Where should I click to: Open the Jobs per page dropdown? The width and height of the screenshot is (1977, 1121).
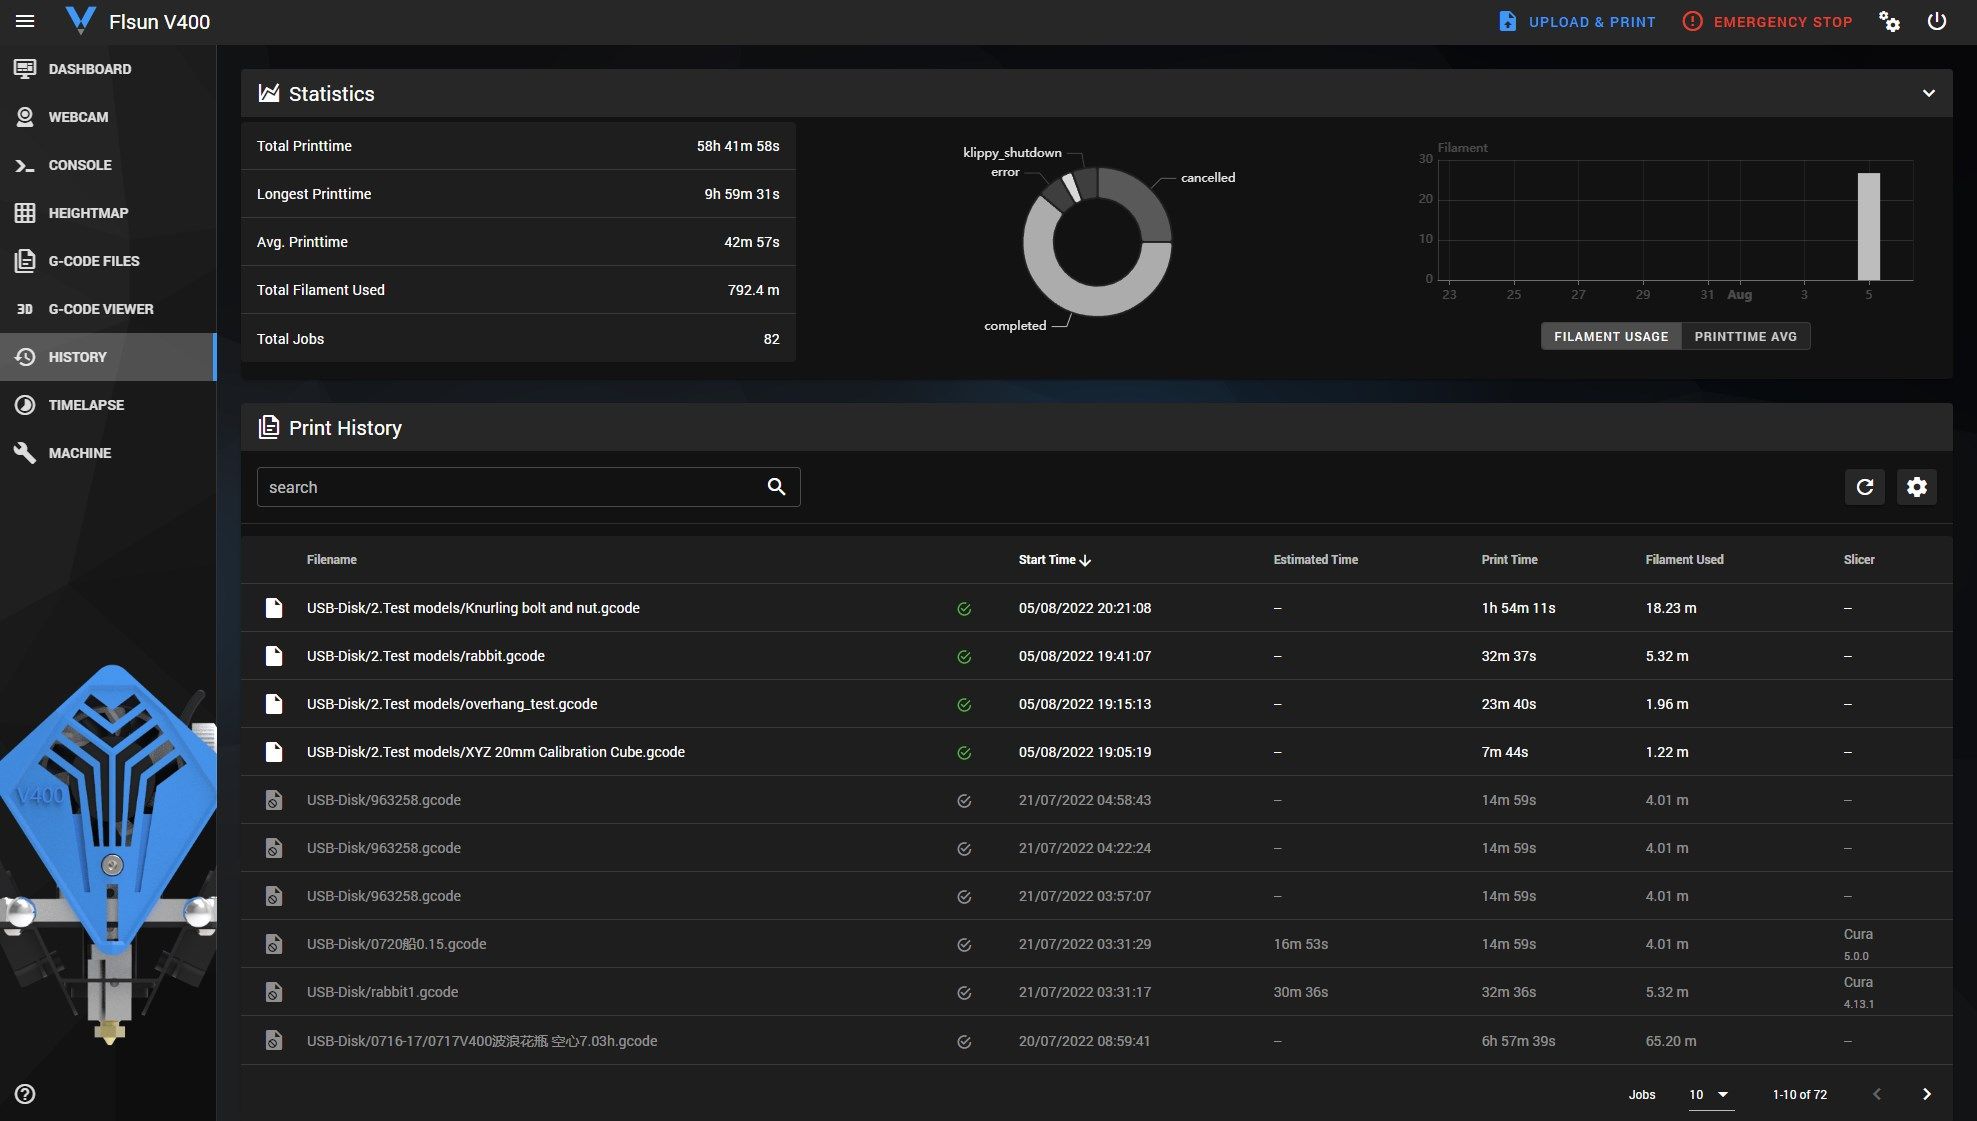point(1709,1094)
